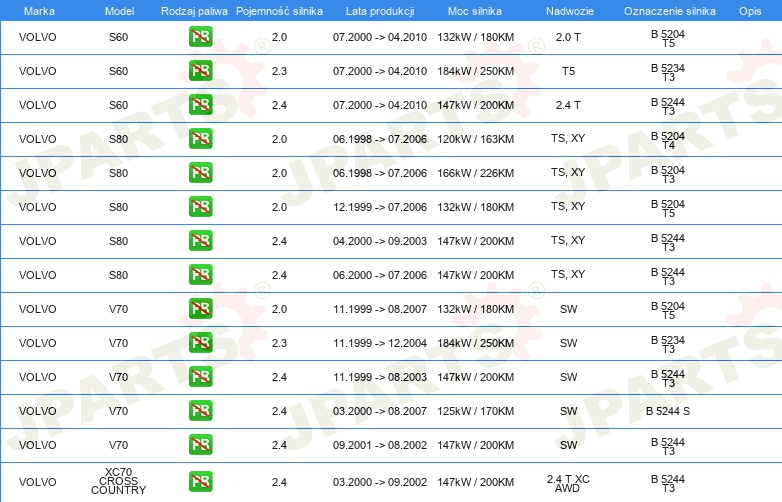Image resolution: width=782 pixels, height=502 pixels.
Task: Select fuel icon in the S80 132kW row
Action: point(200,206)
